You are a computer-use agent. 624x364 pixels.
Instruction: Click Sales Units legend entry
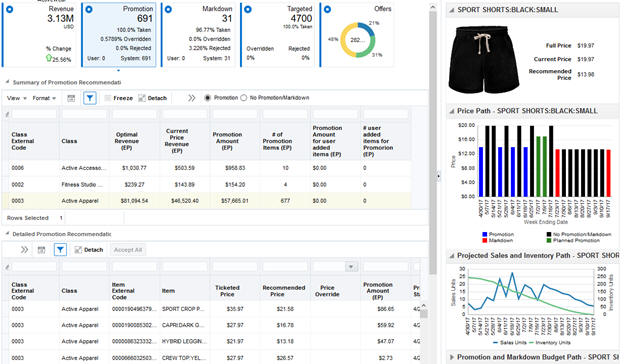pos(510,343)
